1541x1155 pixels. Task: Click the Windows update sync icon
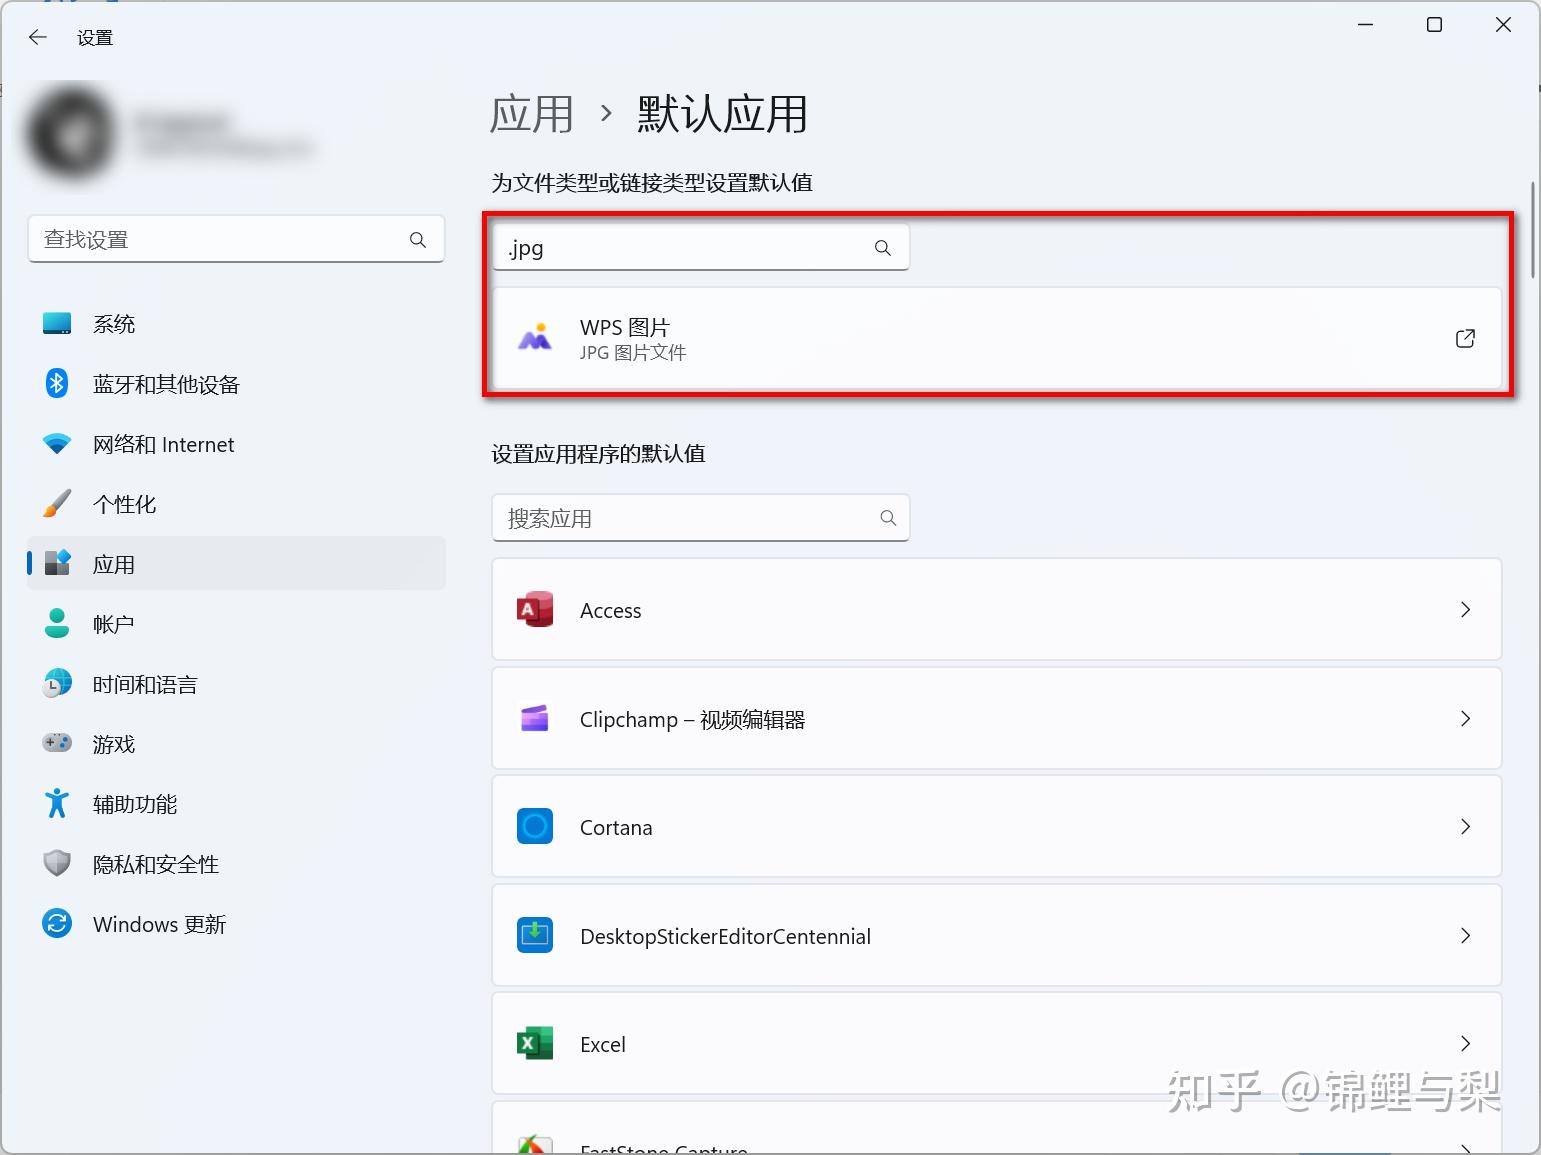pyautogui.click(x=57, y=923)
